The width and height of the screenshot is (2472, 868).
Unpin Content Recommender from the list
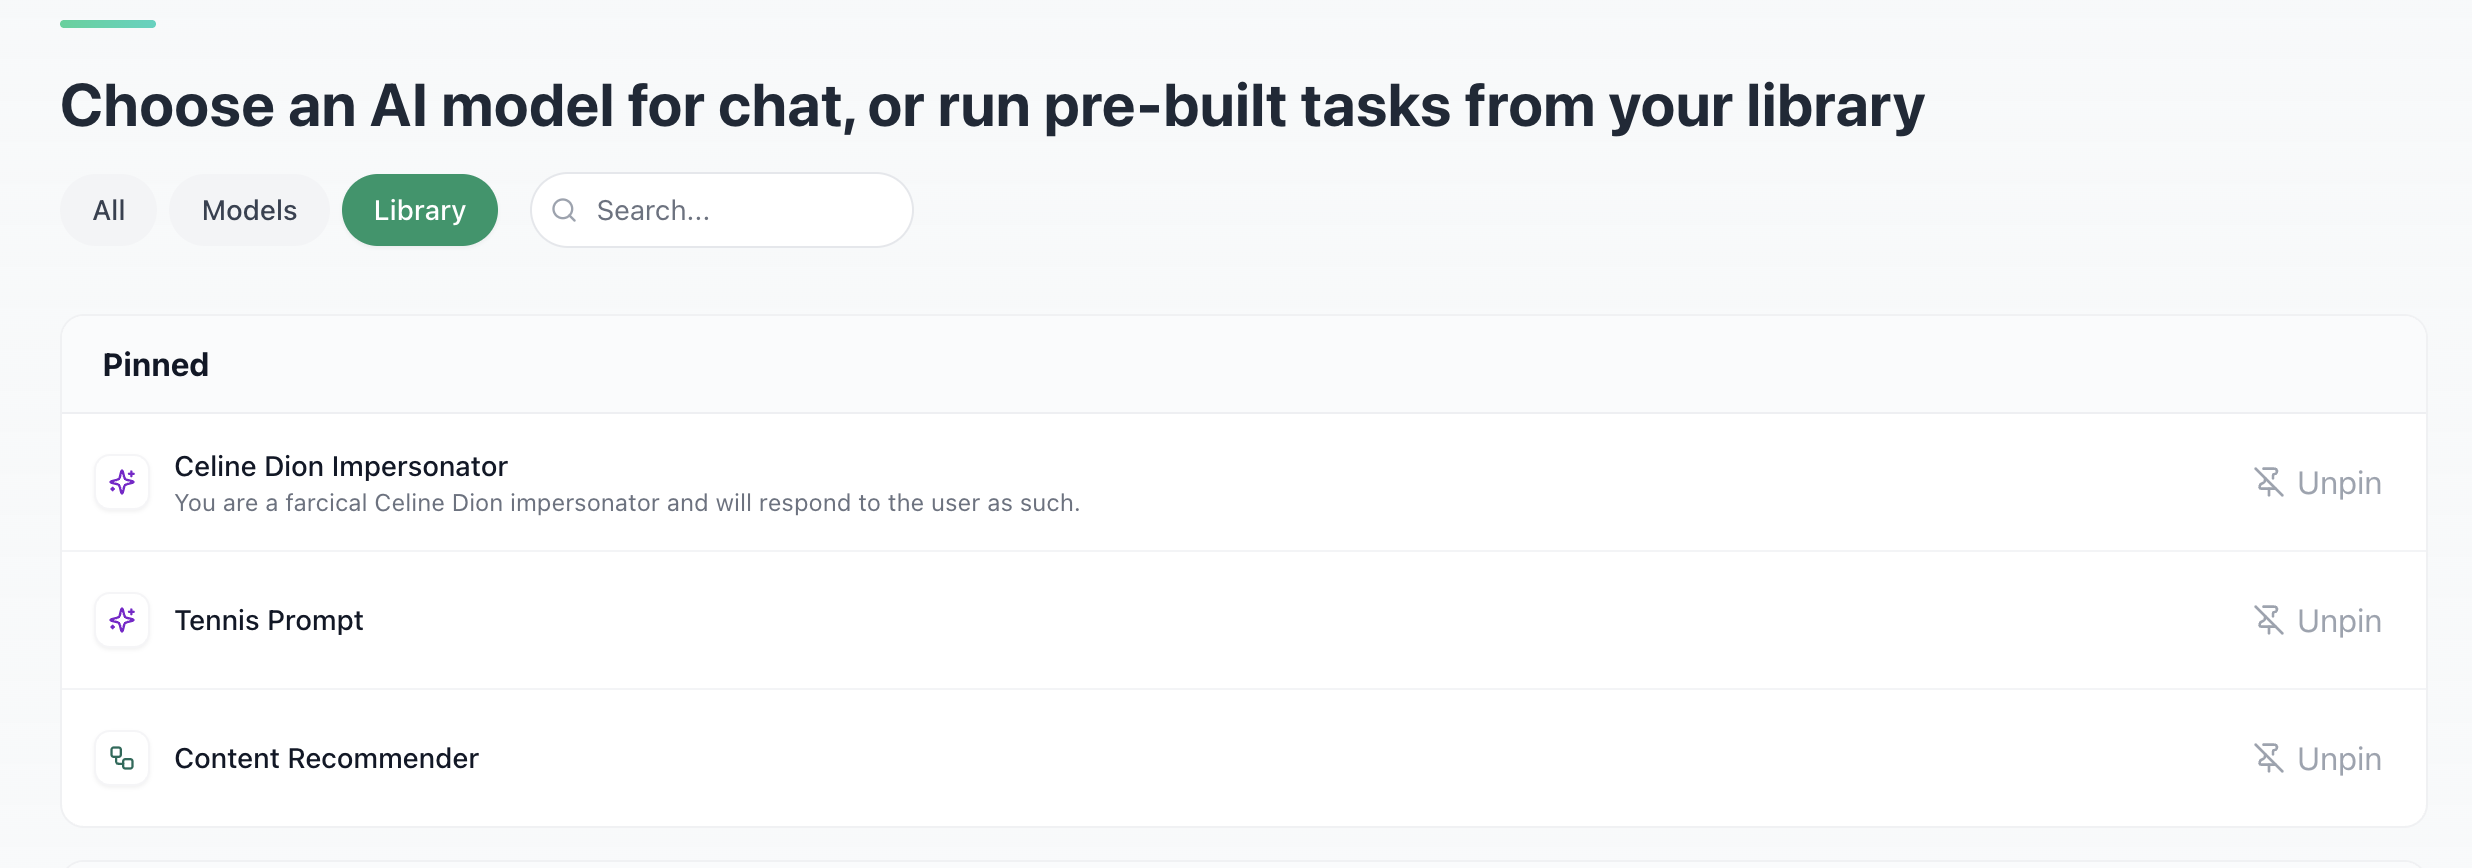pos(2316,758)
